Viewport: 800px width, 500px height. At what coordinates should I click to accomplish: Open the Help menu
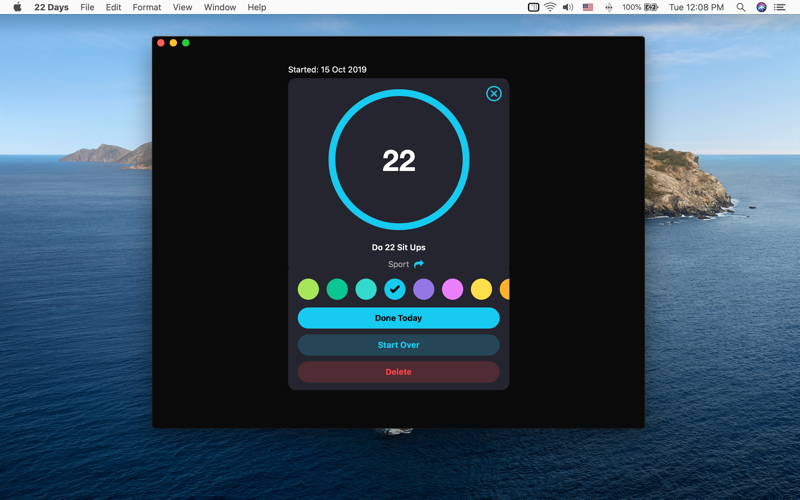(x=257, y=7)
